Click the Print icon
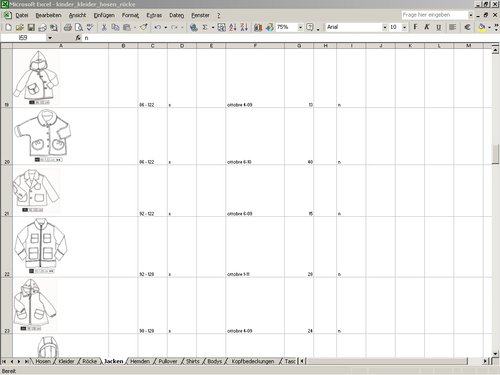 68,27
